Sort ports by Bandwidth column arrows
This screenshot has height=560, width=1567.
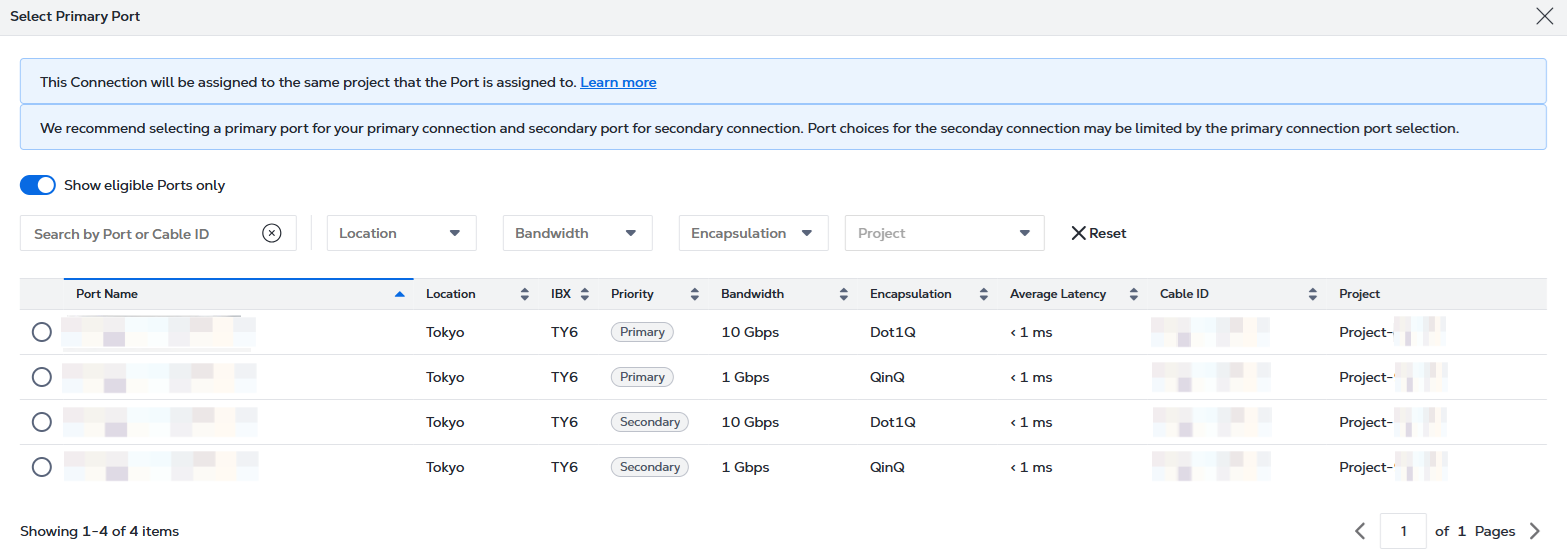point(844,294)
